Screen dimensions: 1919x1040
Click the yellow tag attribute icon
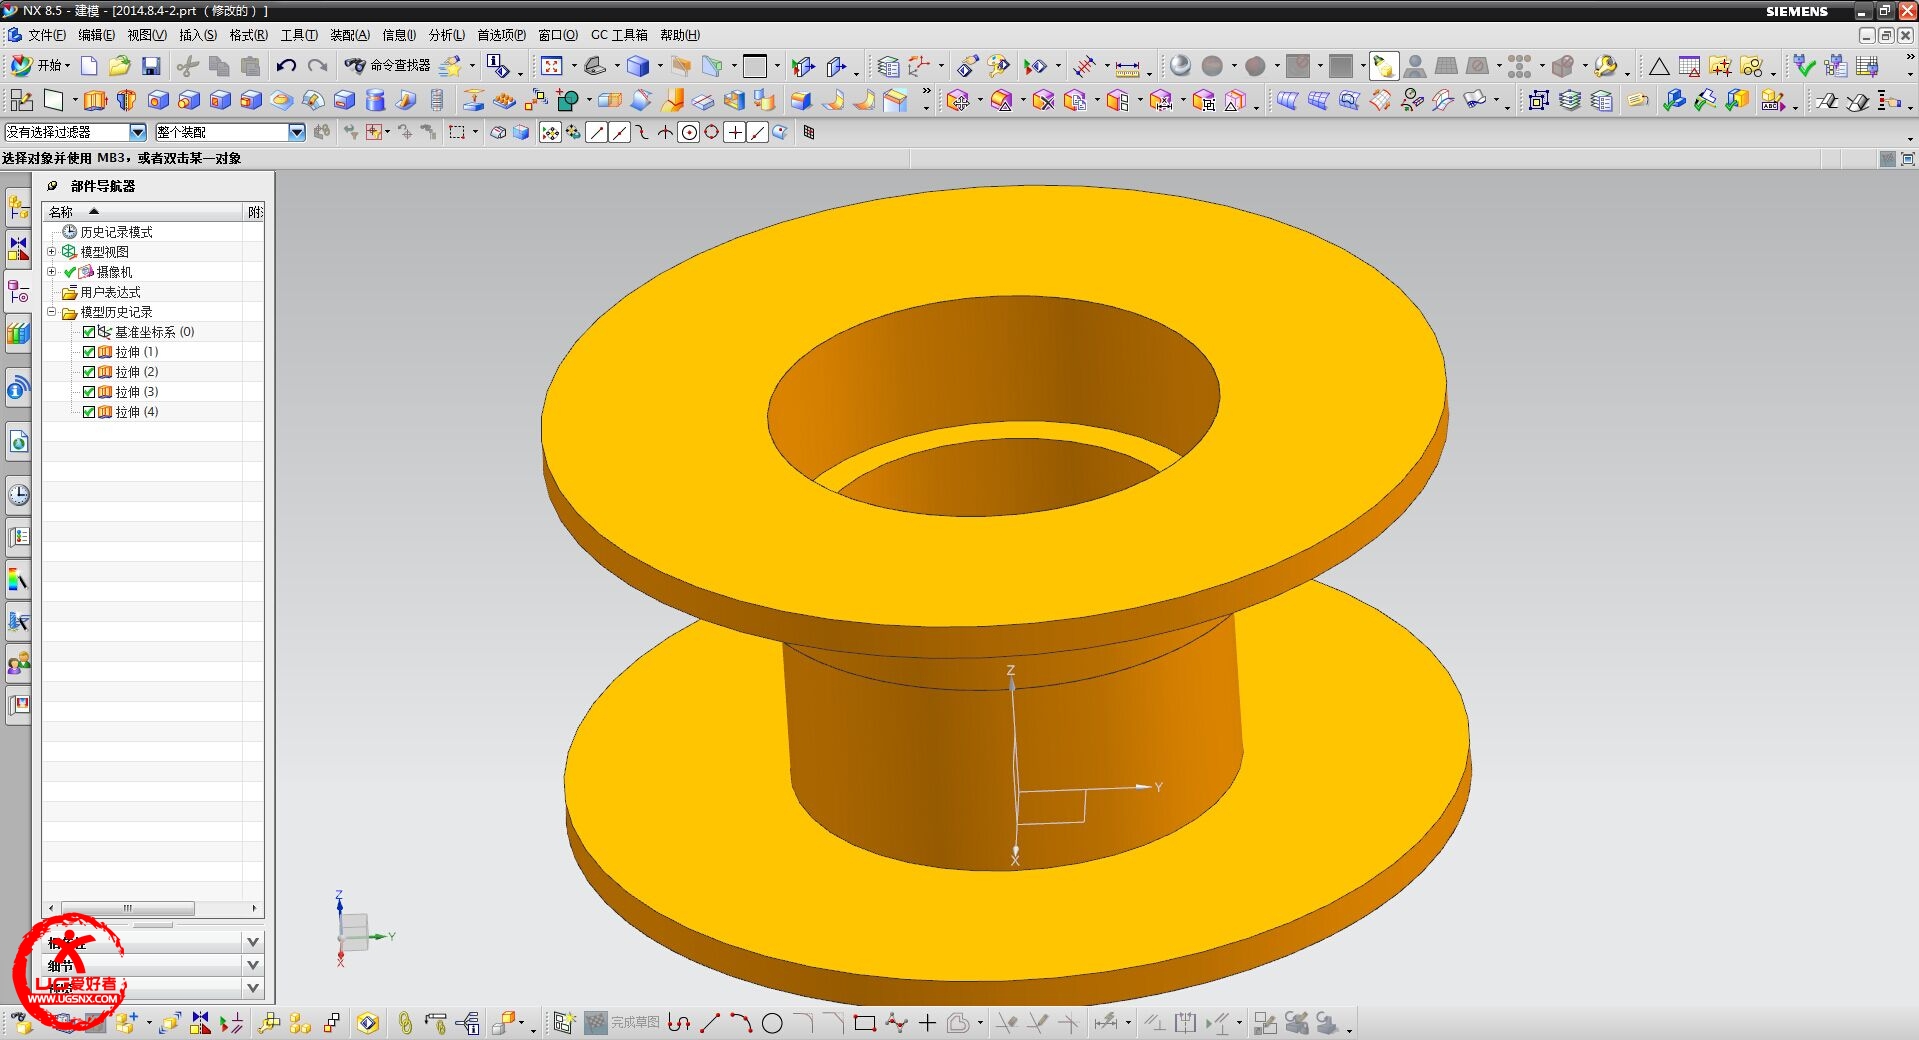(1637, 100)
